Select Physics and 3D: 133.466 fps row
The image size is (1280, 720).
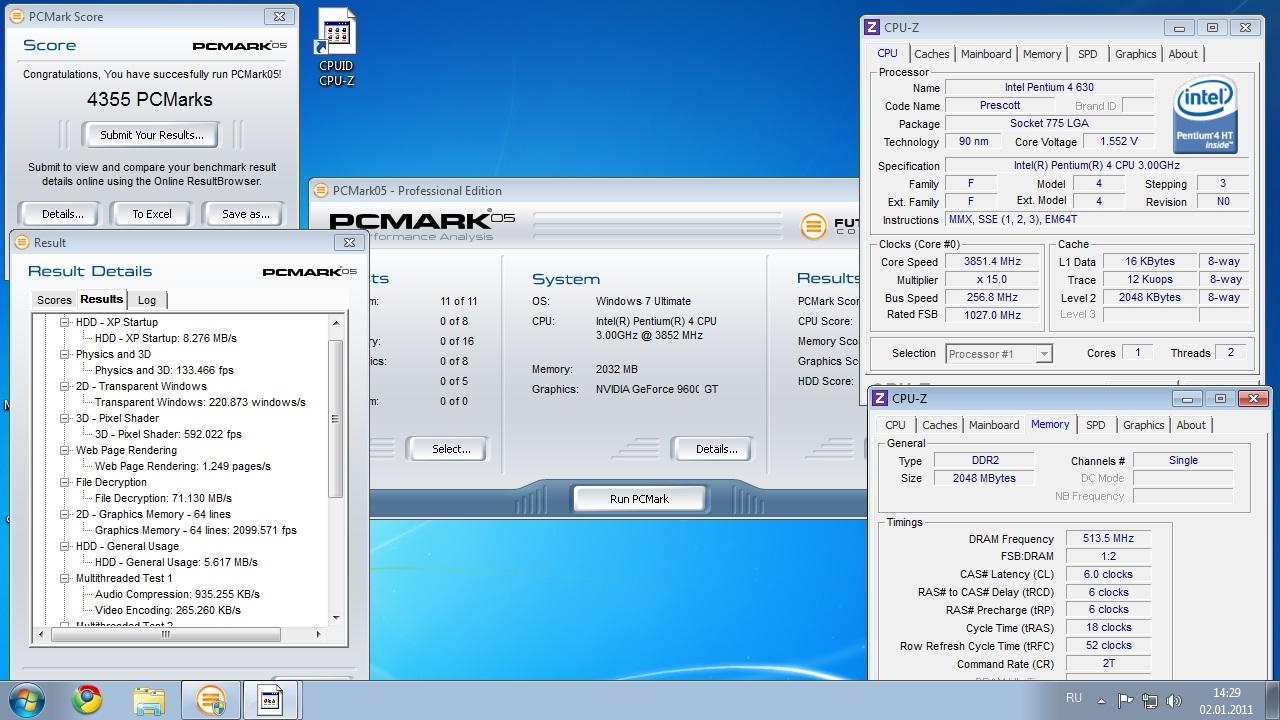click(164, 370)
